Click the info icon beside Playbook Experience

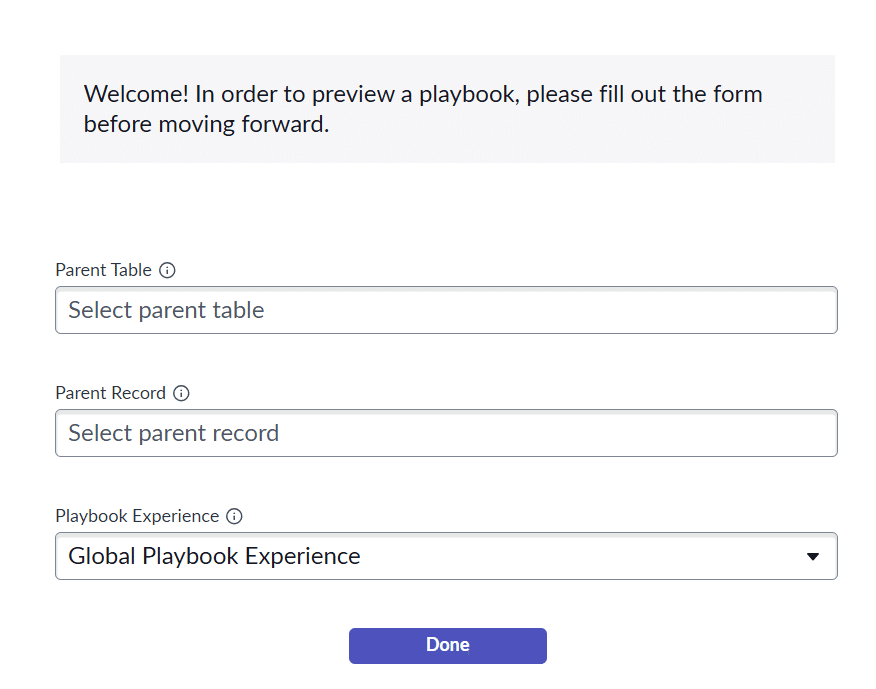(x=234, y=516)
